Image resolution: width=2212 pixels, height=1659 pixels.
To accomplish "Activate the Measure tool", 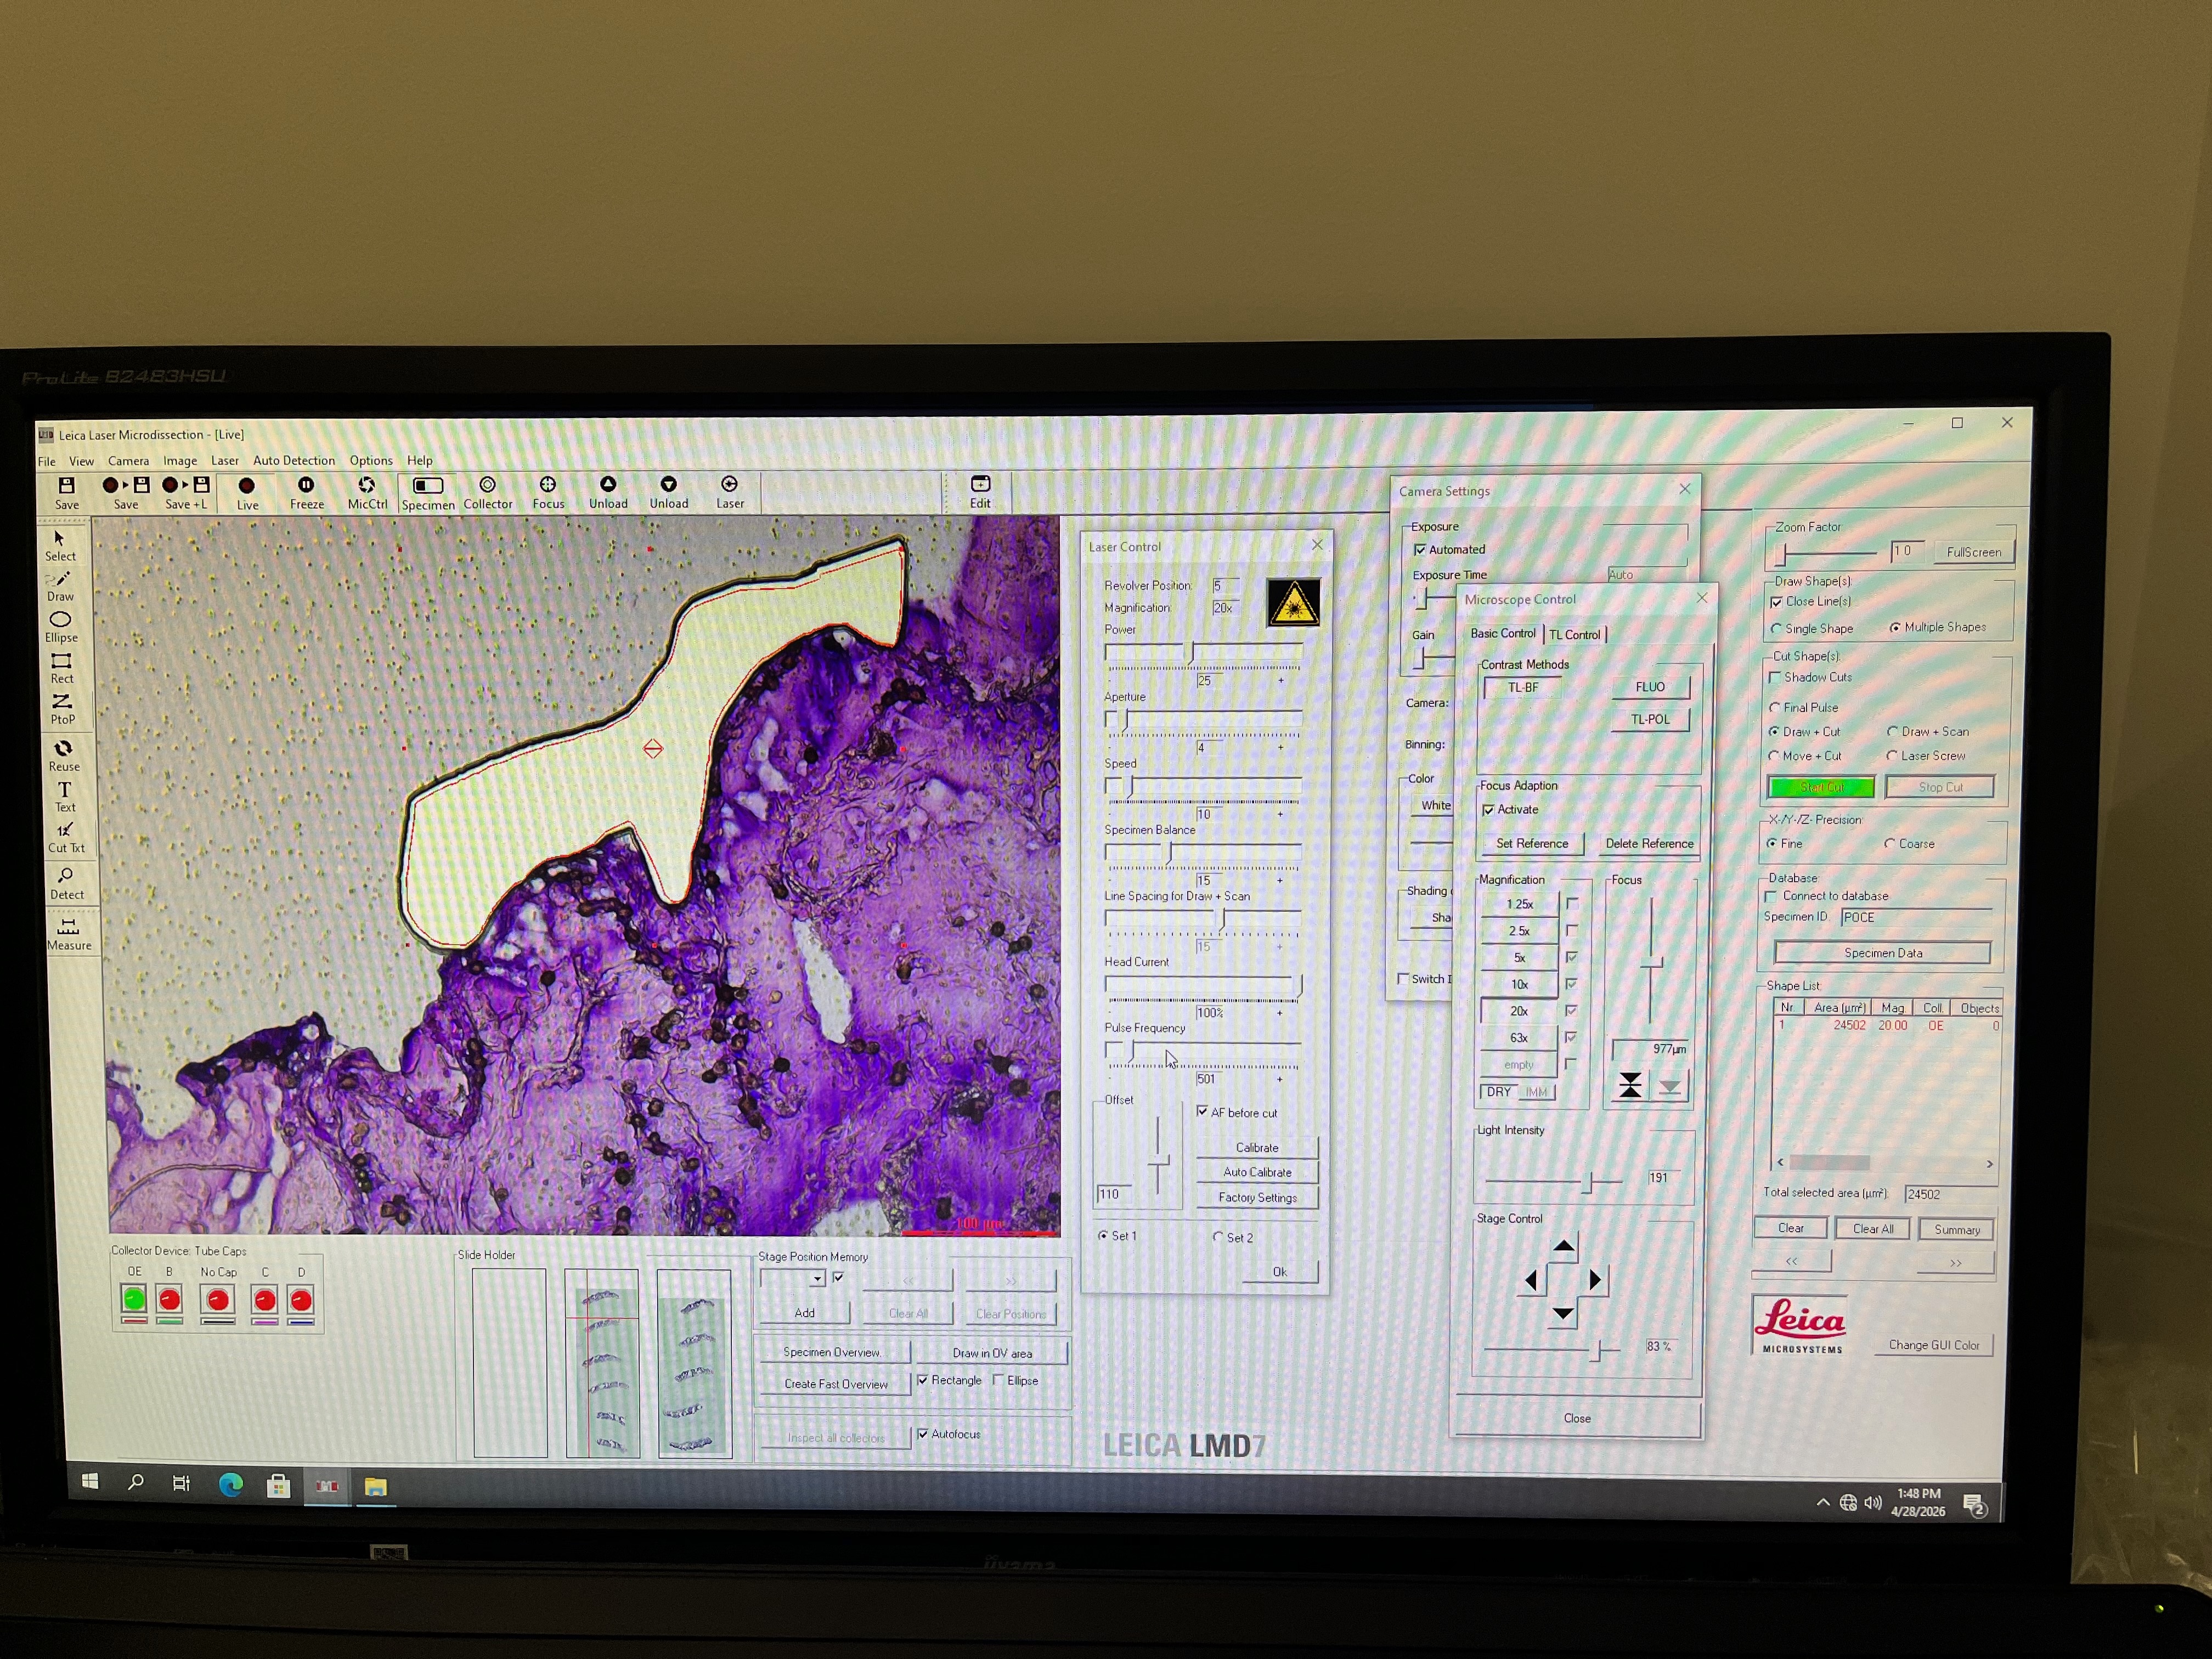I will point(69,935).
